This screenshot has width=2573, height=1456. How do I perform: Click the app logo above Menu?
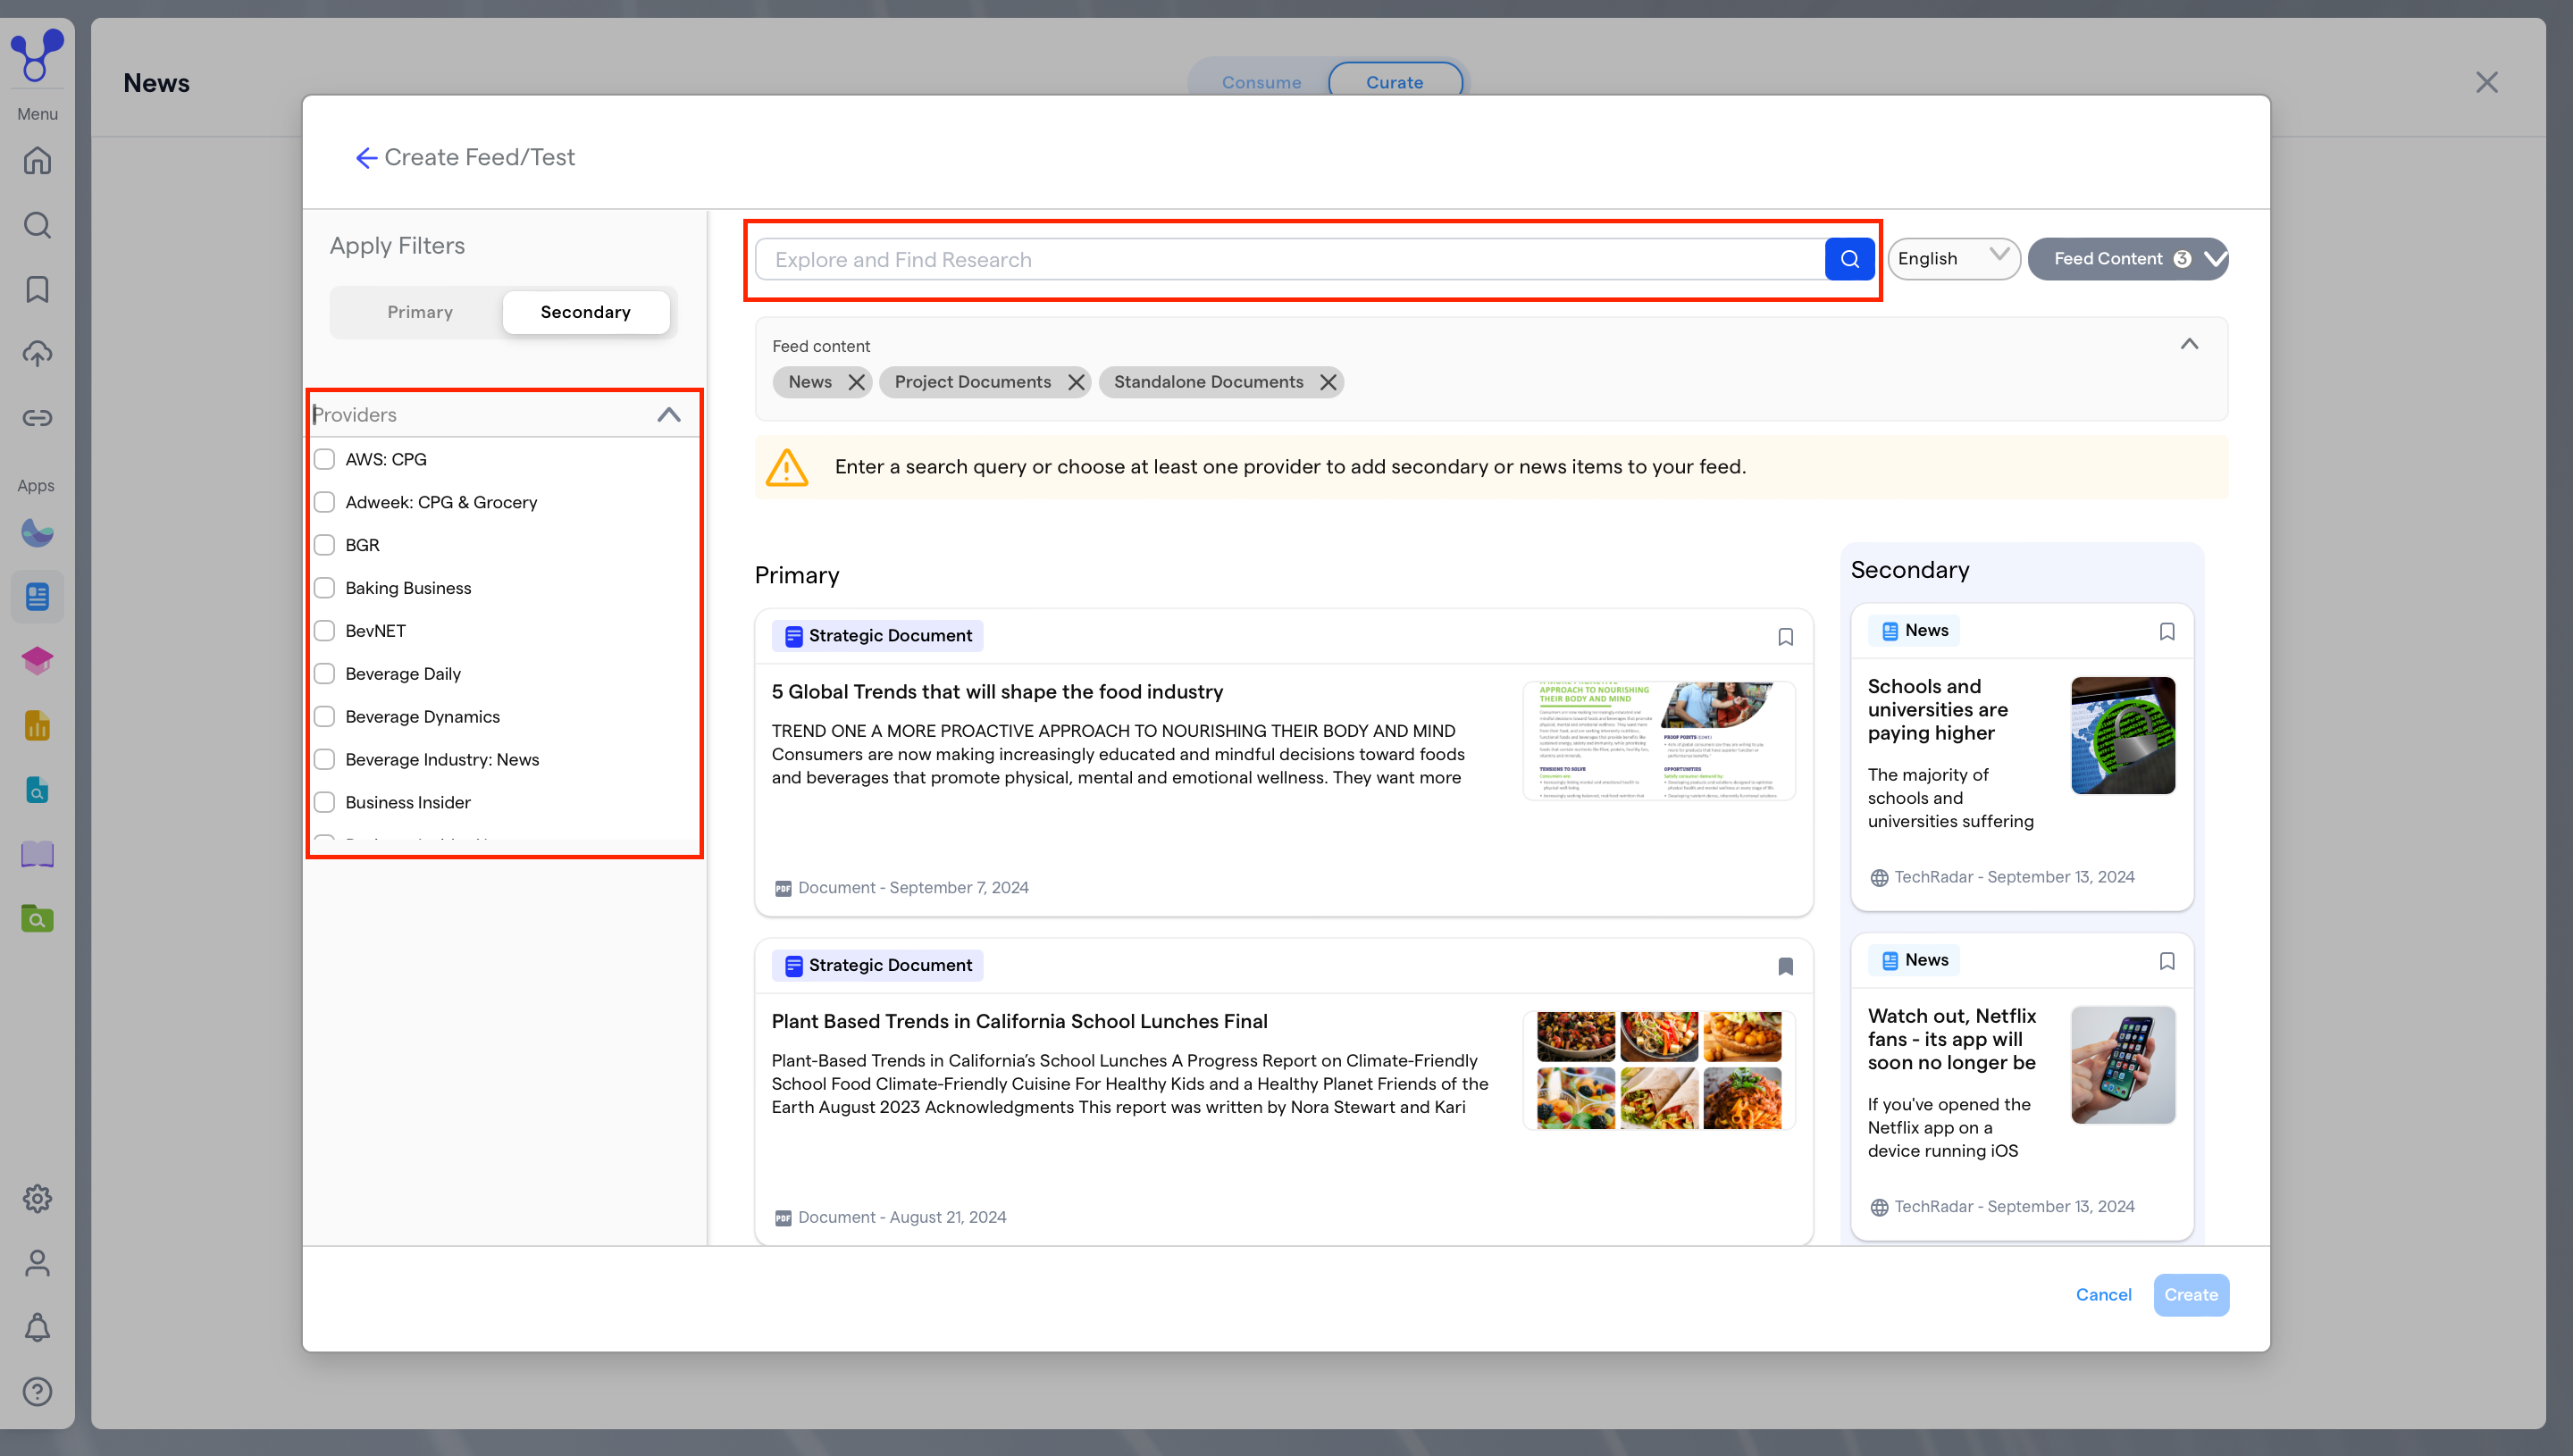tap(37, 55)
